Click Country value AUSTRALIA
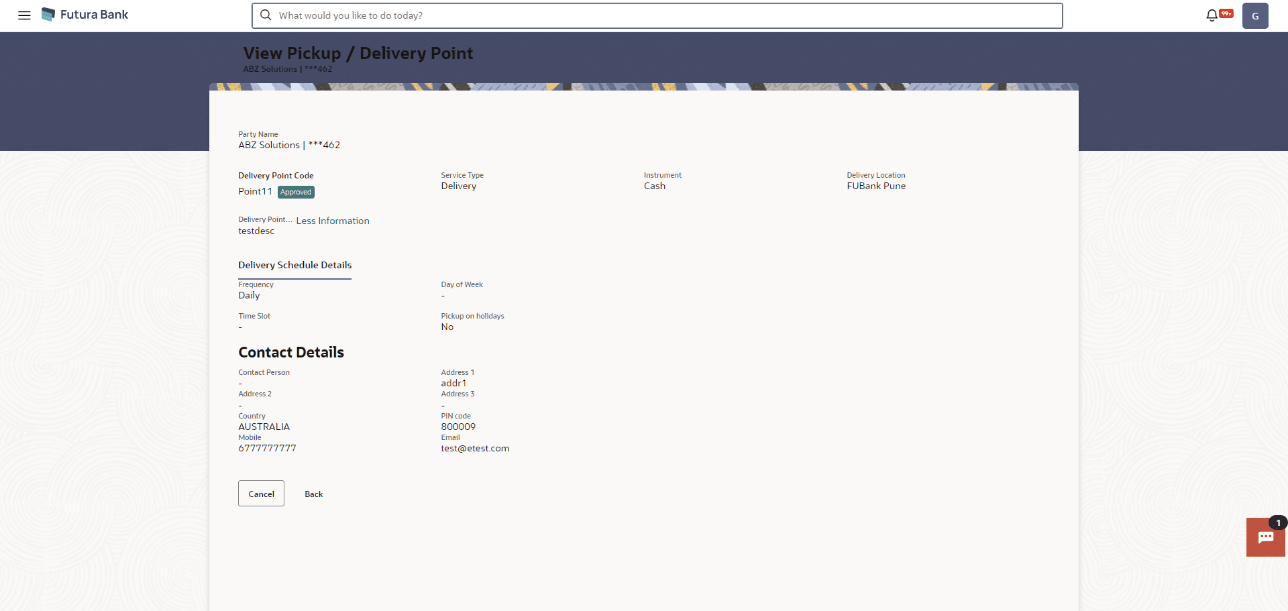This screenshot has width=1288, height=611. click(264, 427)
